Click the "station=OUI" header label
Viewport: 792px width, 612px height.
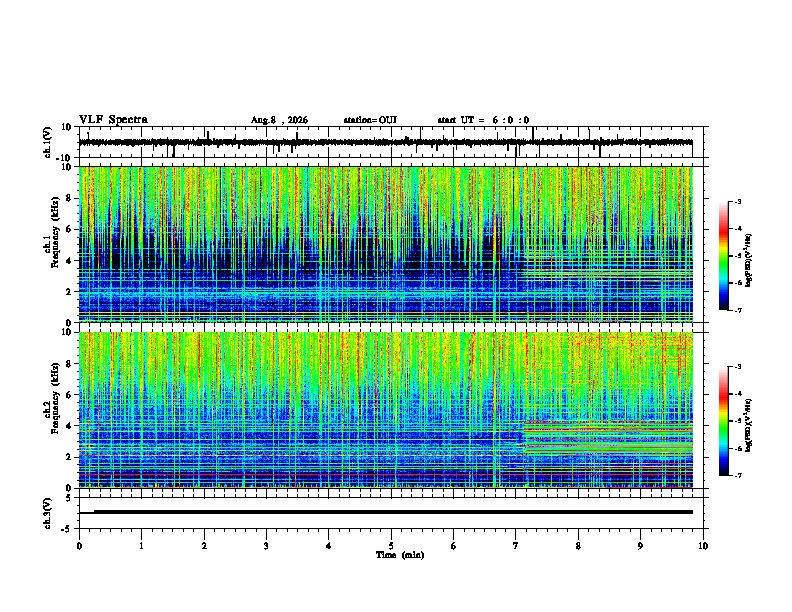tap(370, 120)
